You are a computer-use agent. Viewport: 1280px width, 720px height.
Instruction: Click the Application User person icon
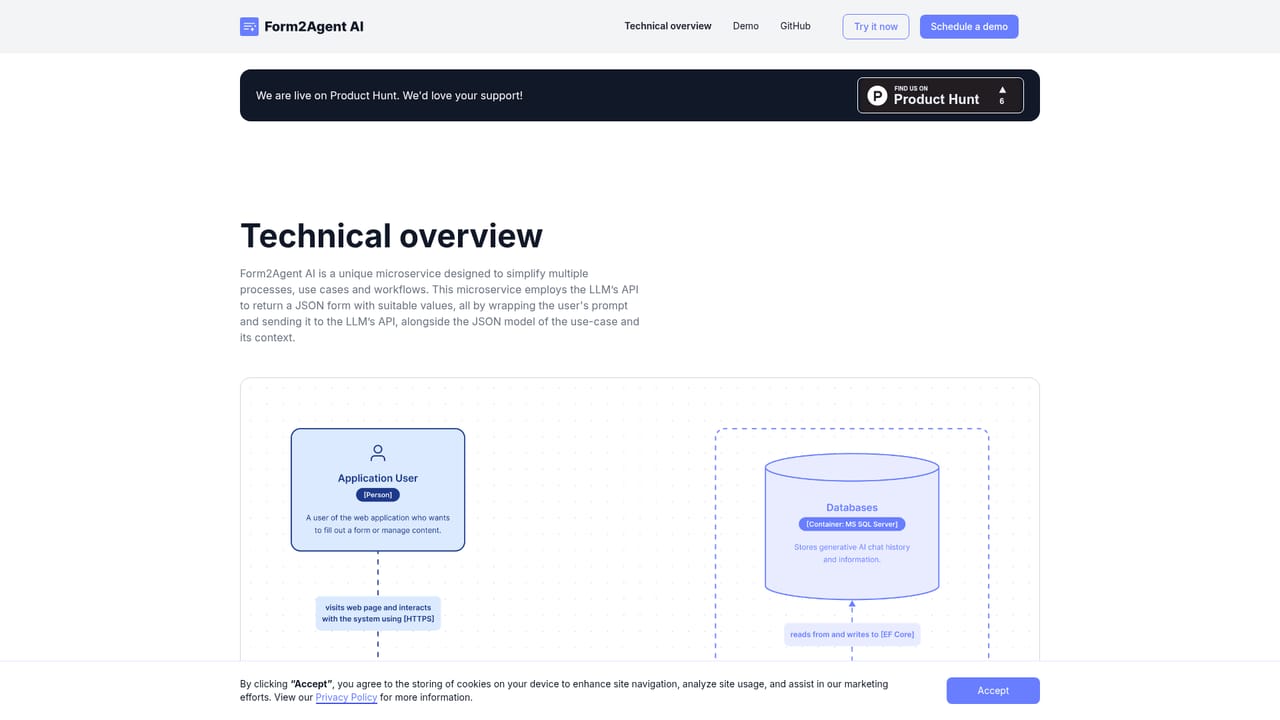pyautogui.click(x=378, y=453)
